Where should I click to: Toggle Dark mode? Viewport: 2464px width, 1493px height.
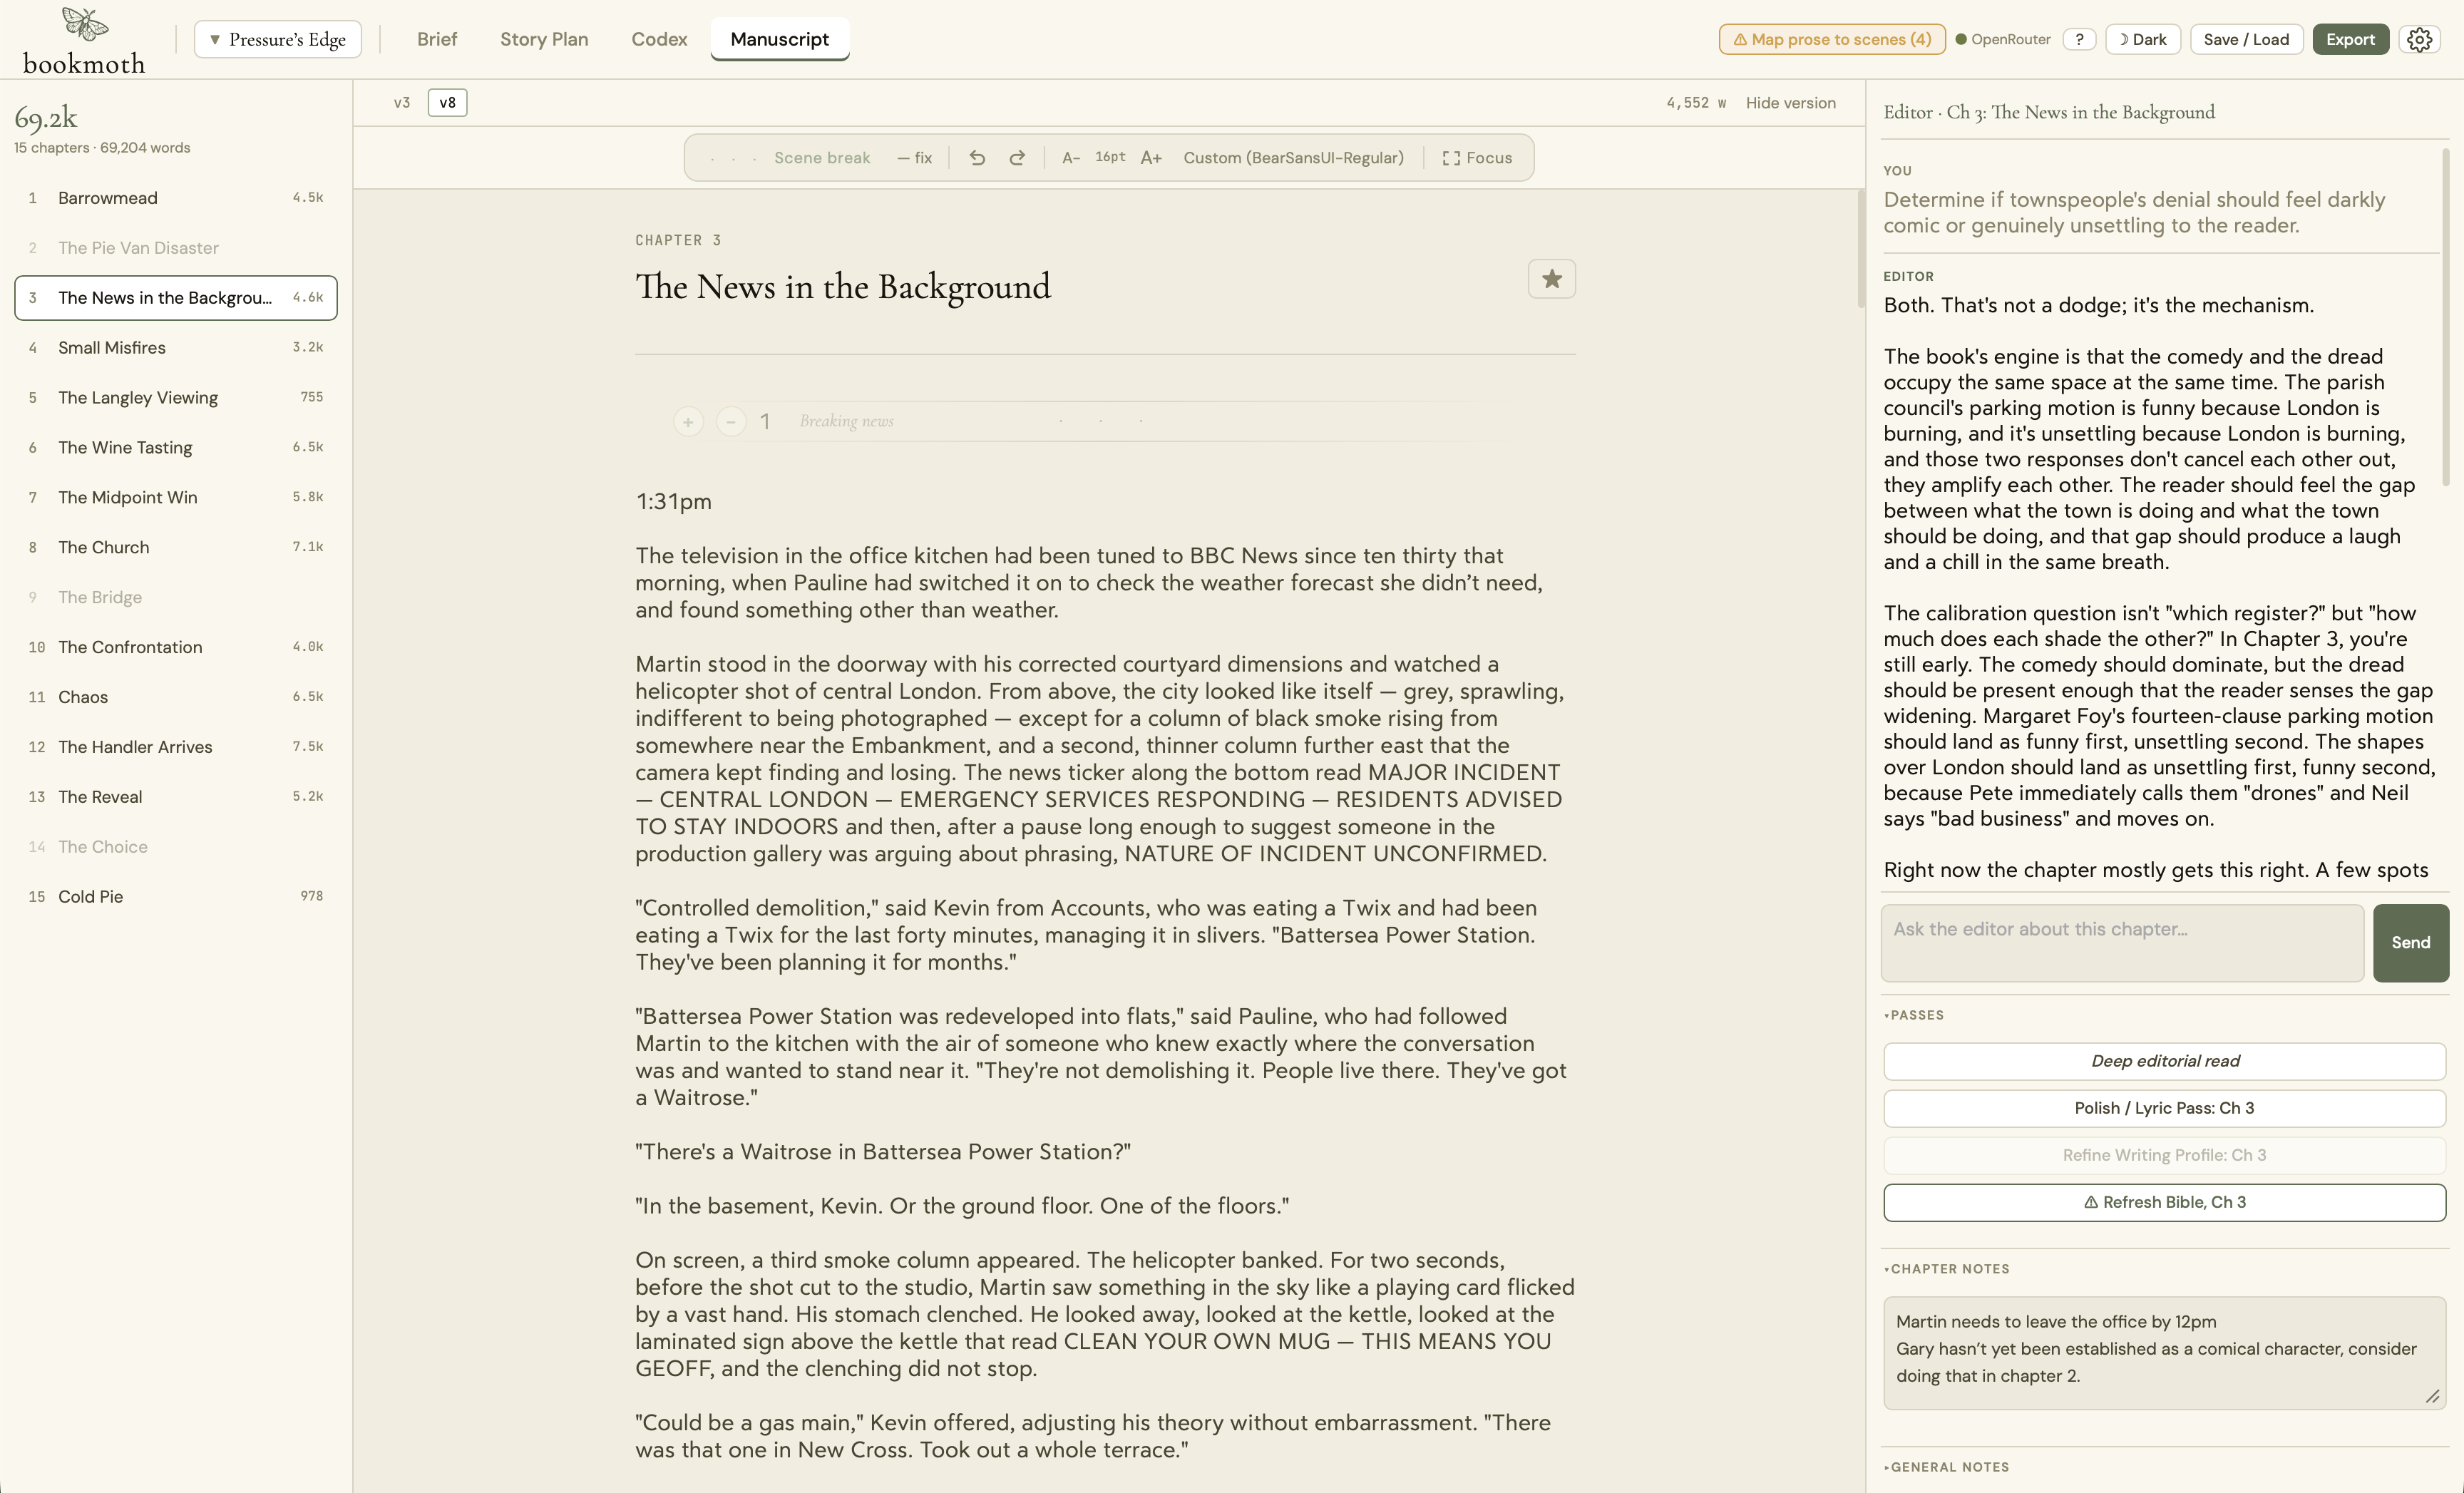[2143, 39]
